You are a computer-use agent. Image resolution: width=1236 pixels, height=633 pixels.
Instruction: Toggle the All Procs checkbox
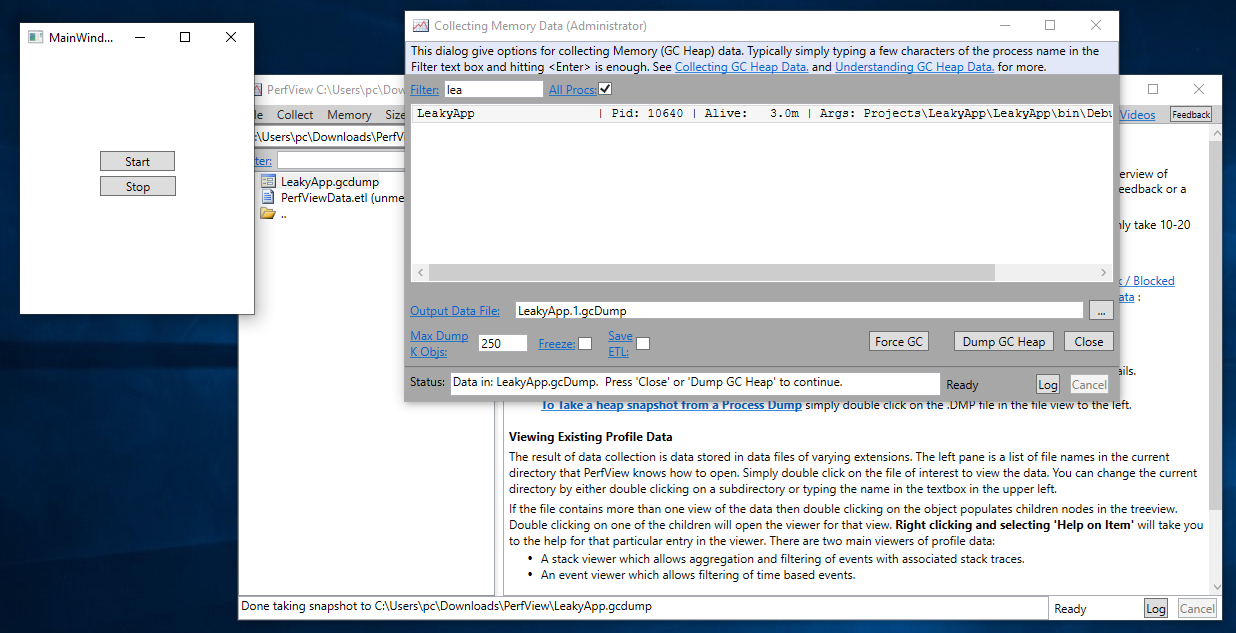[605, 90]
